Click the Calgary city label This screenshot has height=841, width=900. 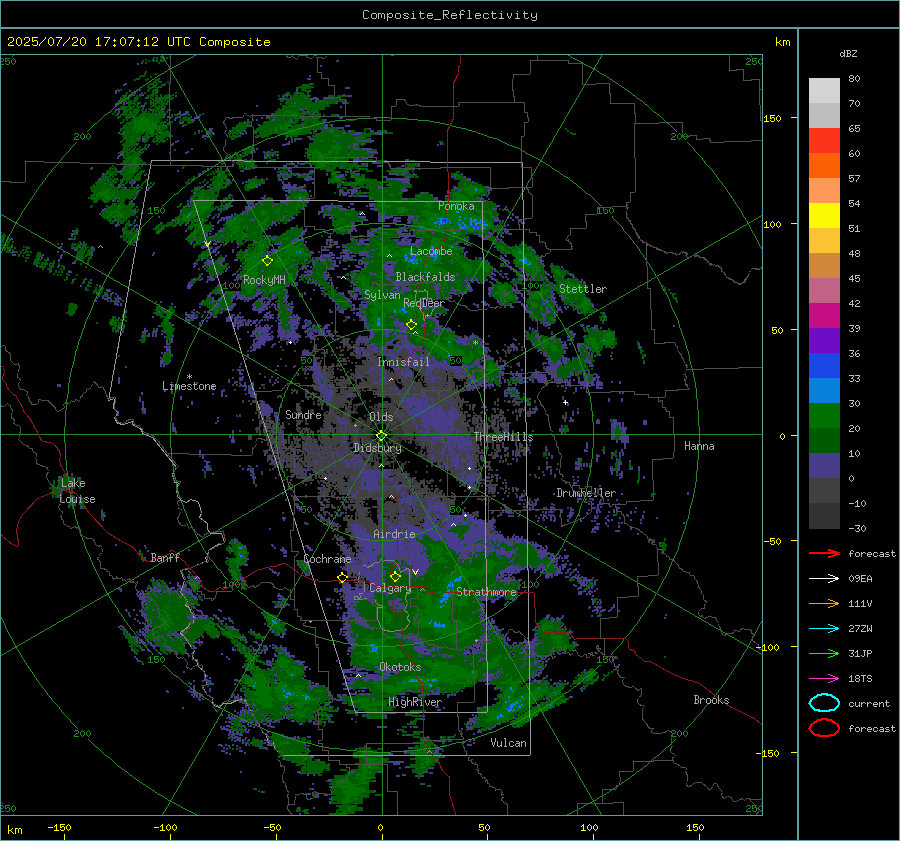pos(390,588)
